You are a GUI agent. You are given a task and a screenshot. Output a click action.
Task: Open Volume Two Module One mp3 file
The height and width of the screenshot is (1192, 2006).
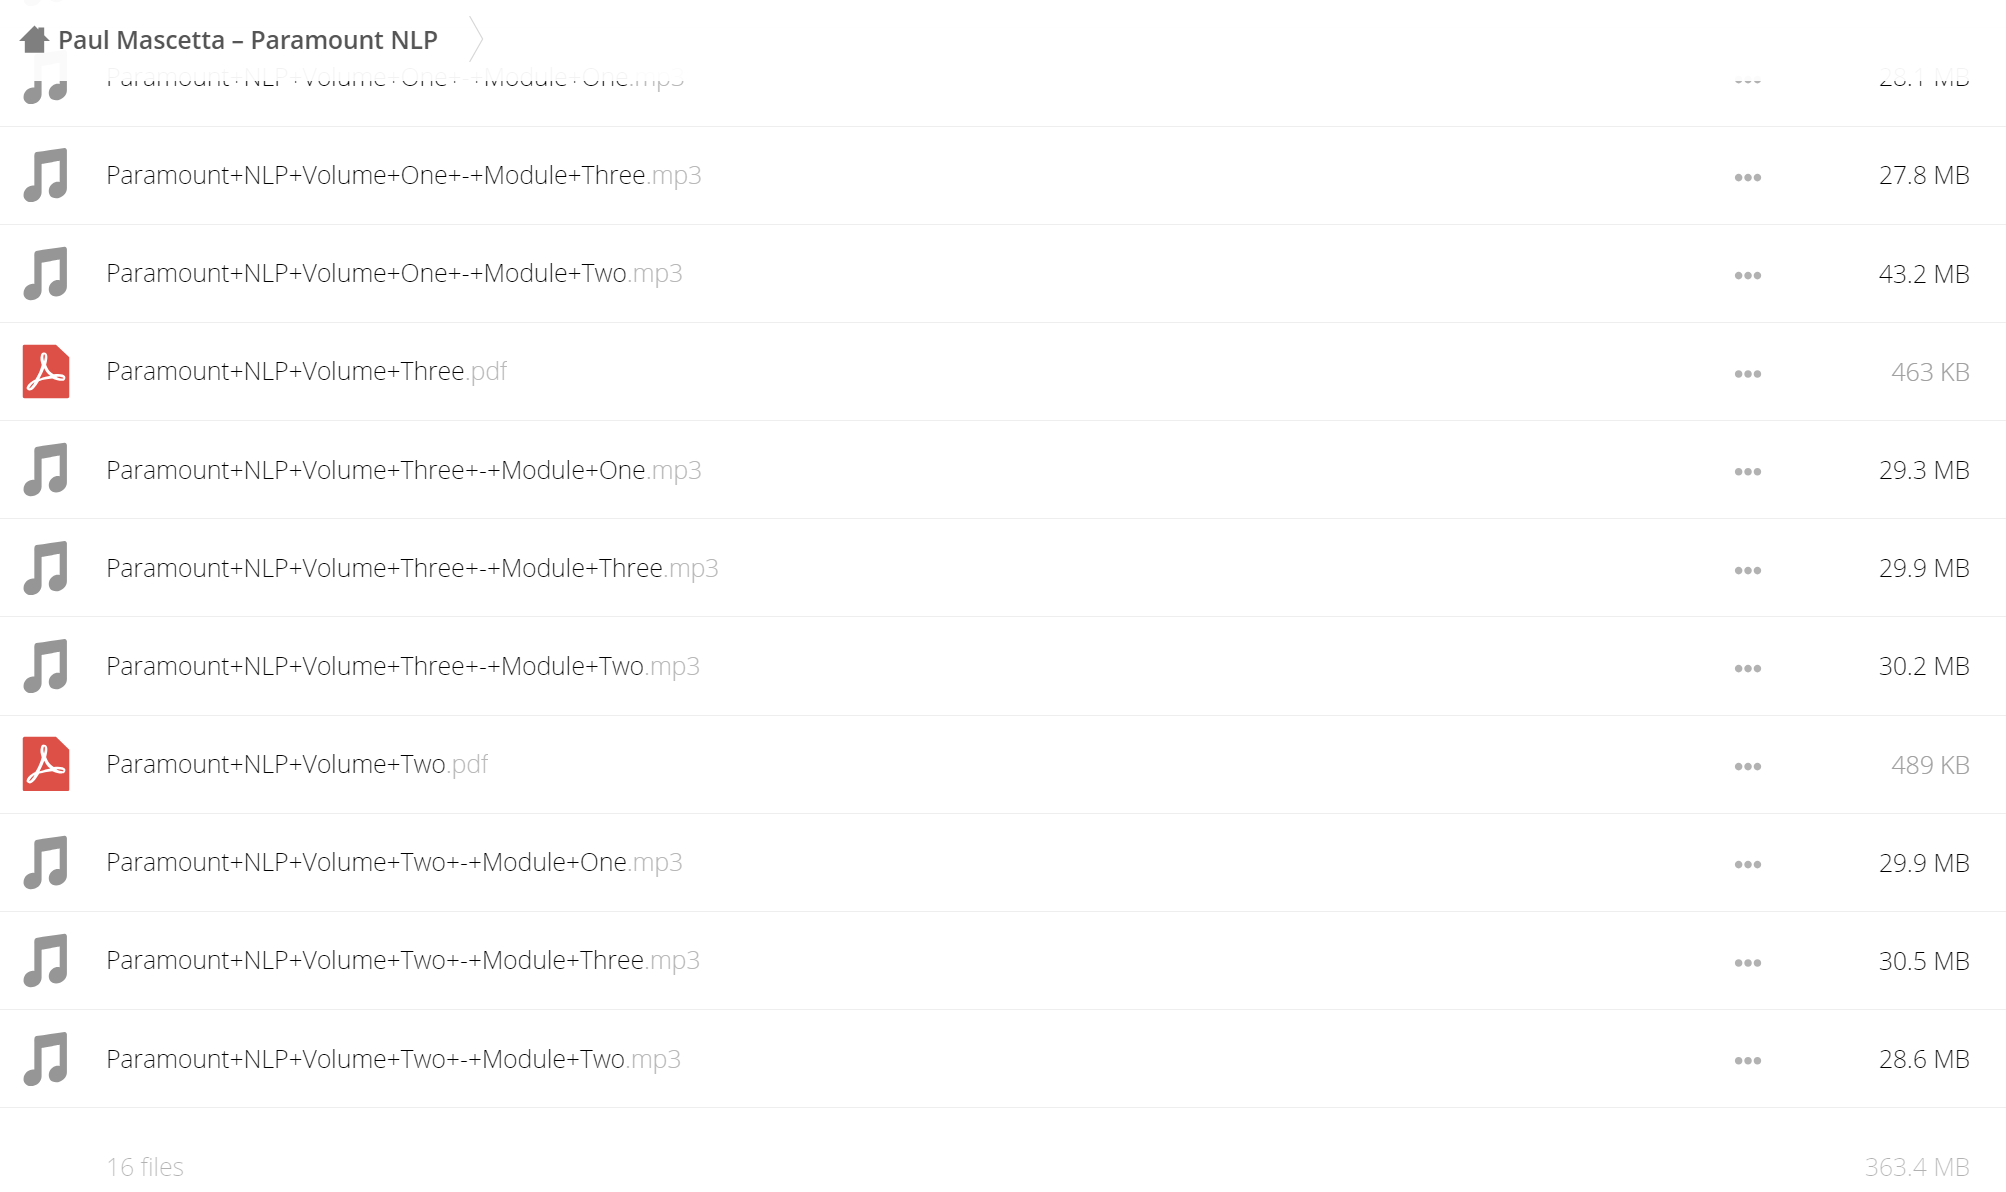[394, 862]
